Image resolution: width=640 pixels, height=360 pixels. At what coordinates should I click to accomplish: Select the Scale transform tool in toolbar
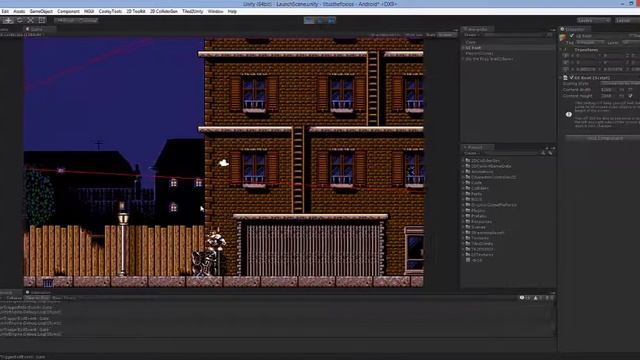pyautogui.click(x=31, y=20)
